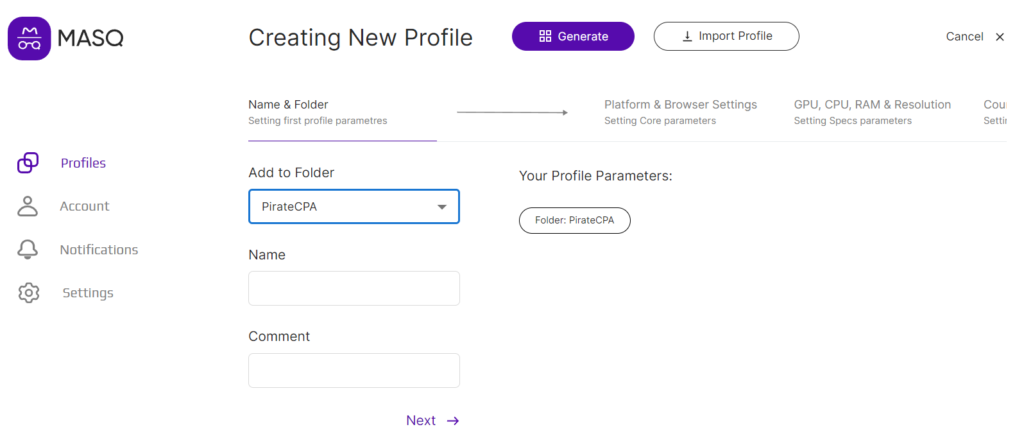Go to Platform & Browser Settings step
The height and width of the screenshot is (436, 1024).
point(680,112)
